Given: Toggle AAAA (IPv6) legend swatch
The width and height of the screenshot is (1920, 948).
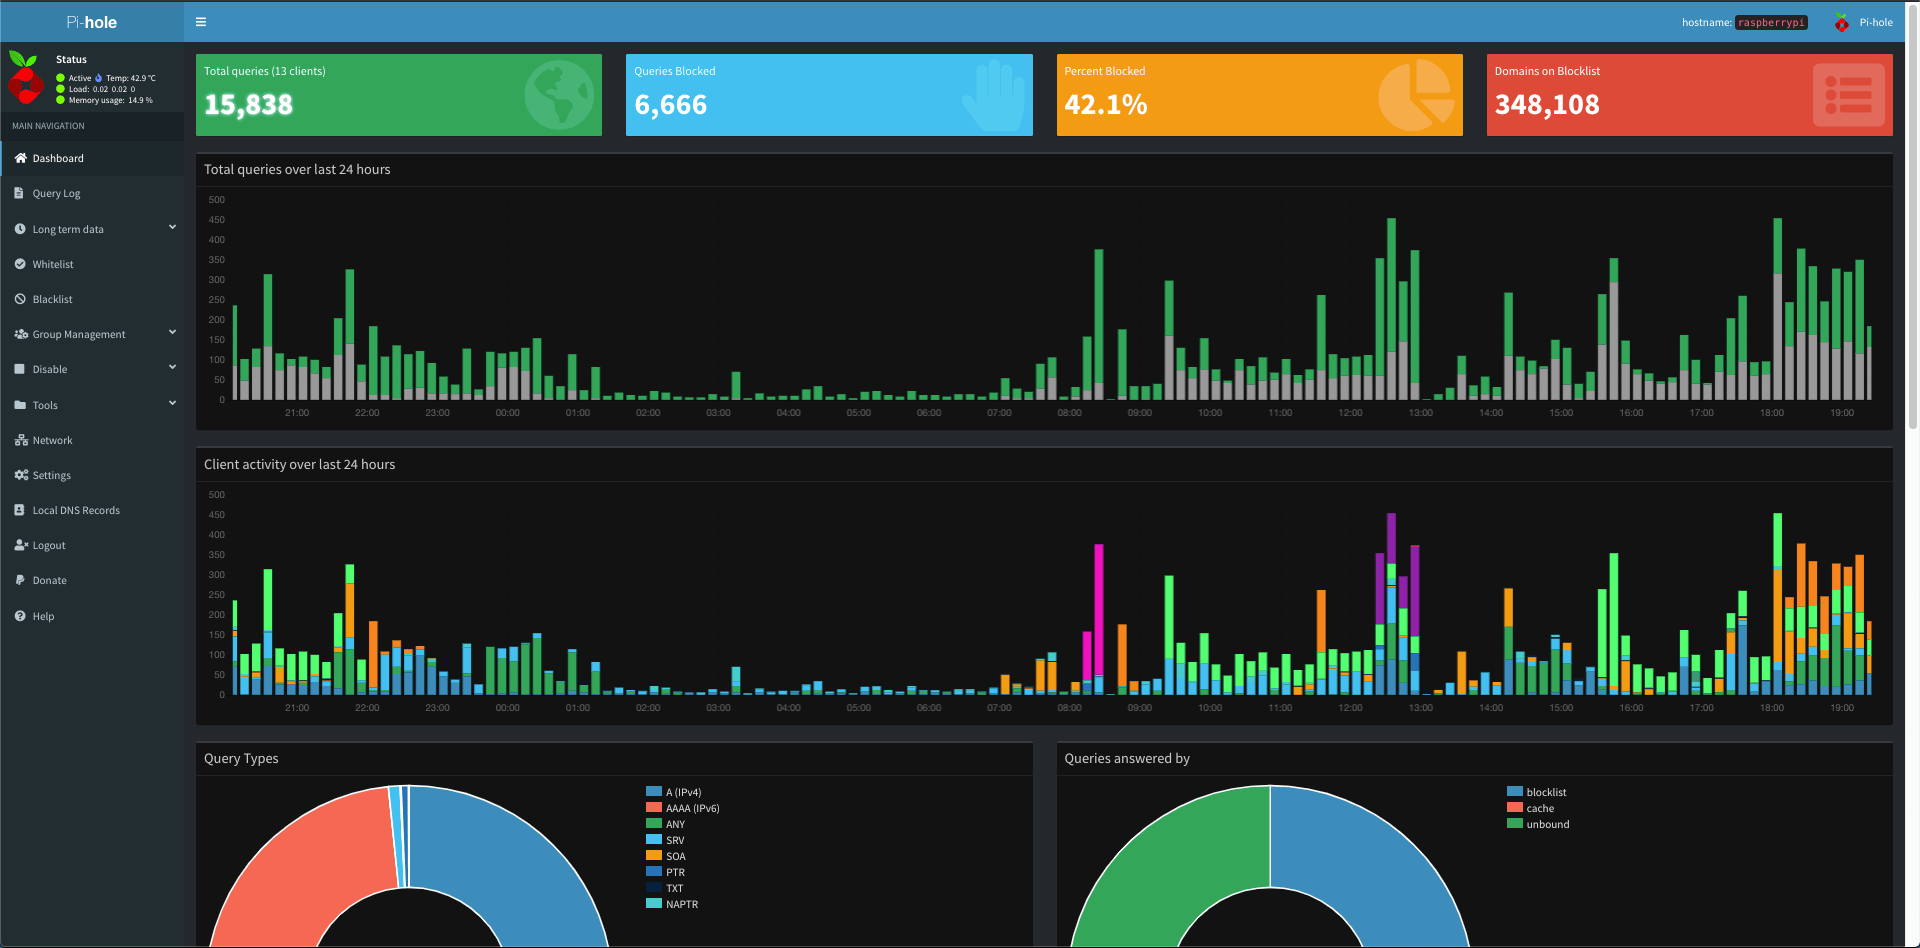Looking at the screenshot, I should pos(654,807).
